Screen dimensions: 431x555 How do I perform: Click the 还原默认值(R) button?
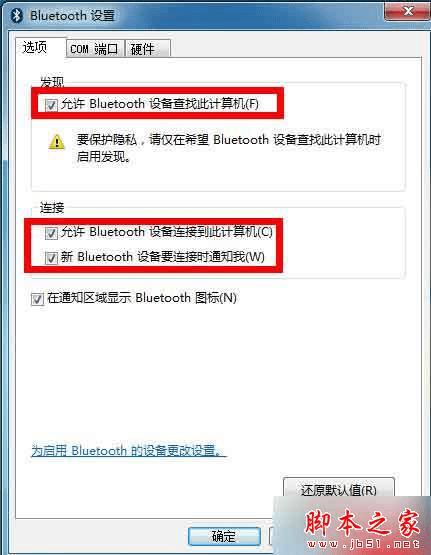(338, 490)
